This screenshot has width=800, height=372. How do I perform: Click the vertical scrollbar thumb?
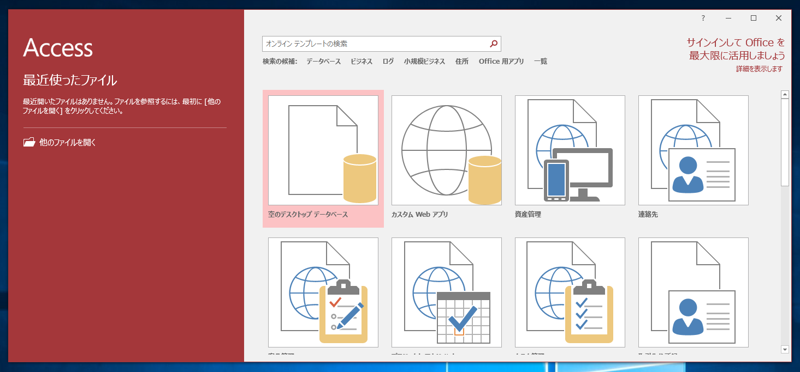785,142
